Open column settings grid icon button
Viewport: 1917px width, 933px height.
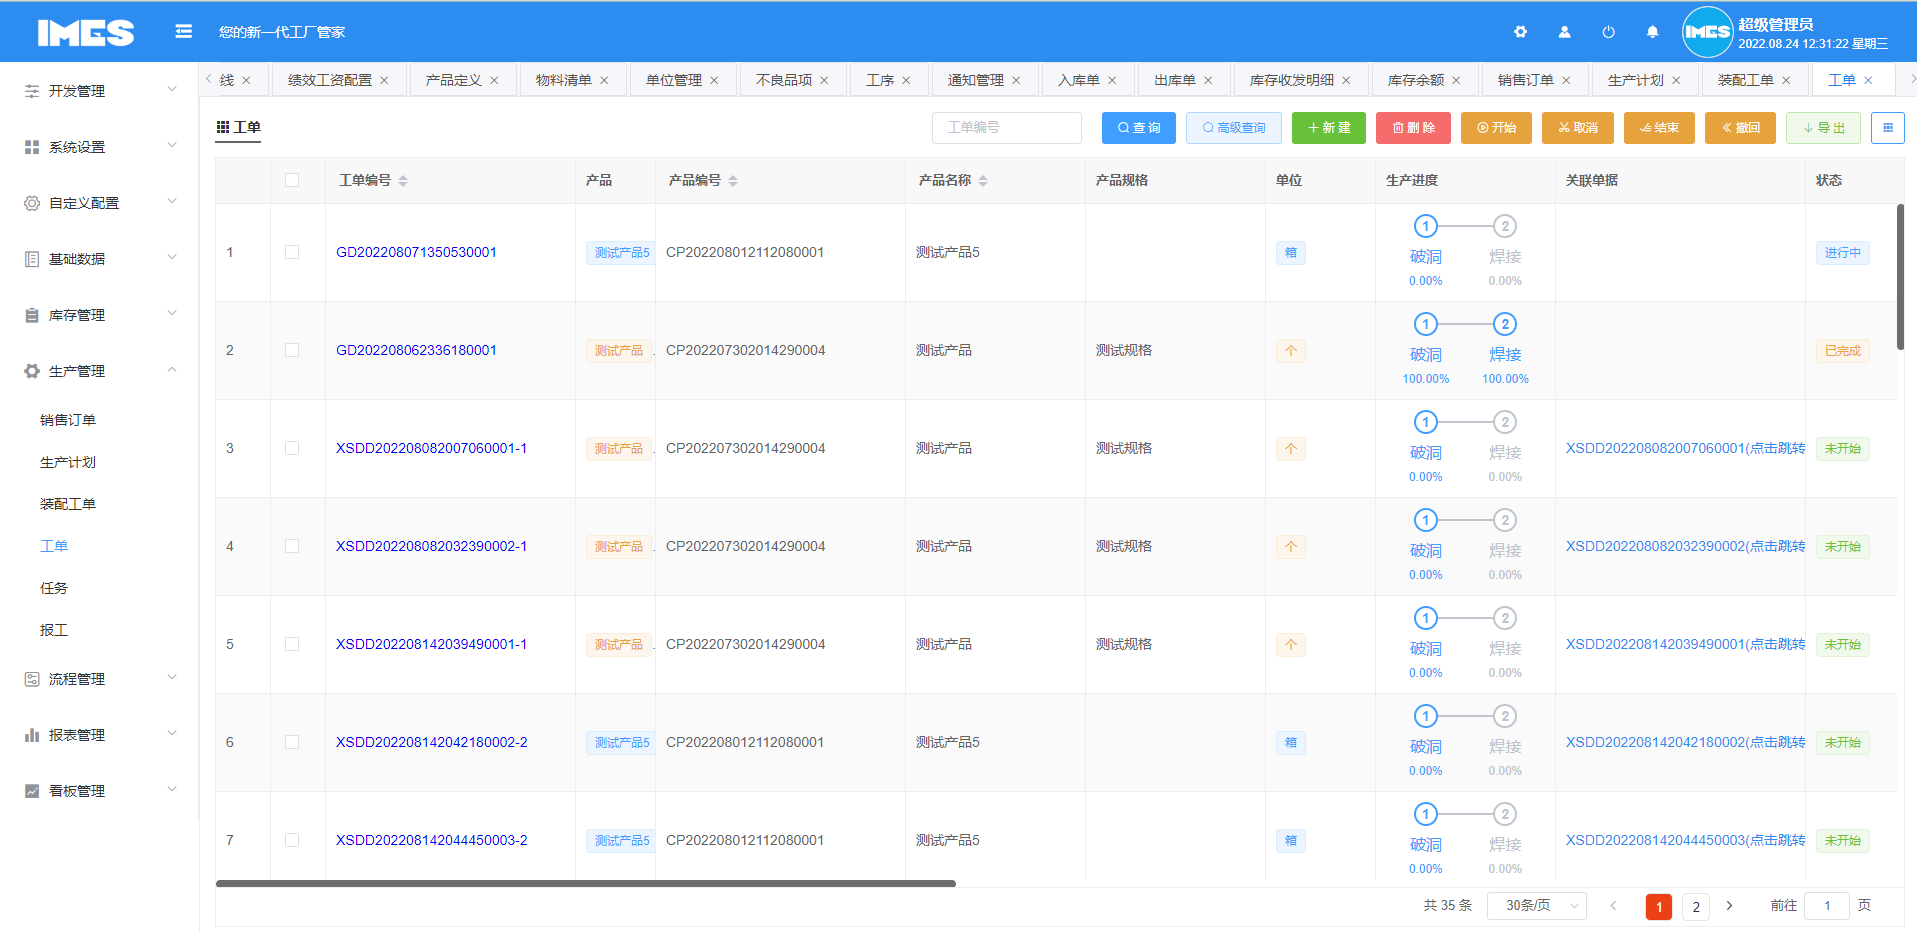pos(1888,128)
